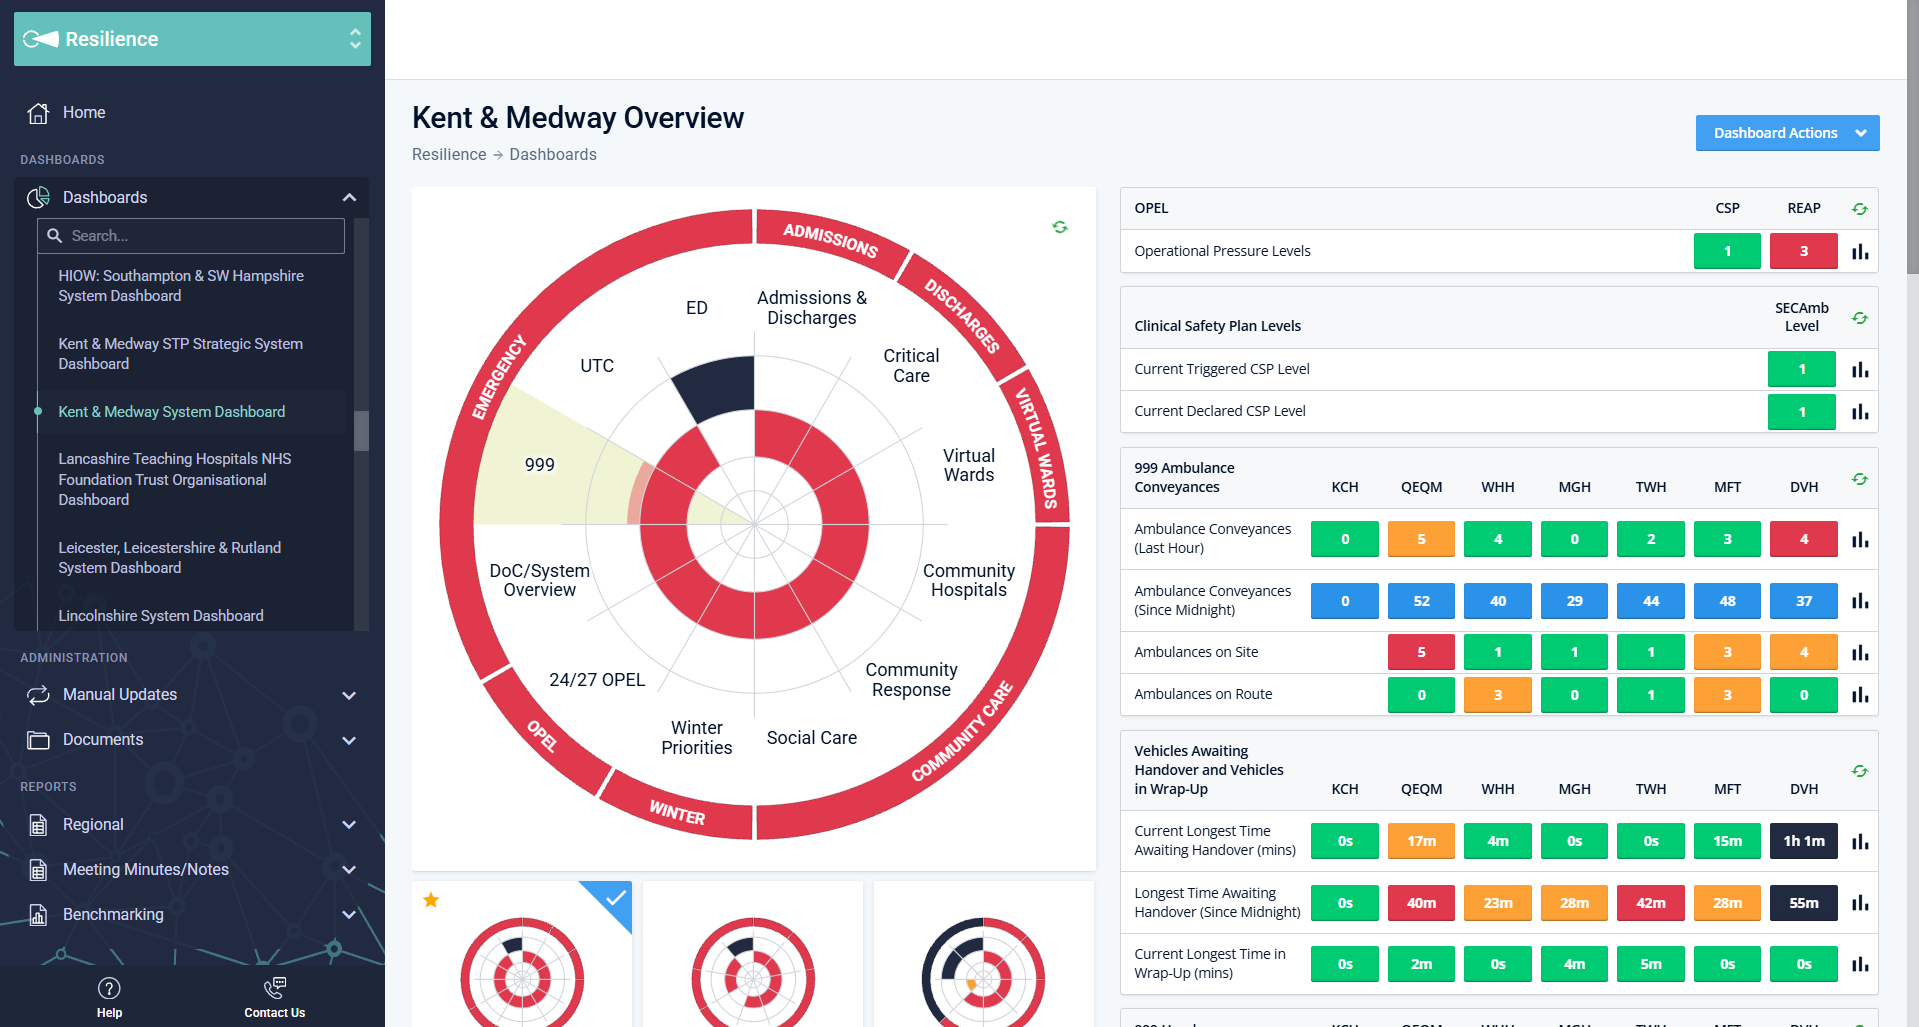The width and height of the screenshot is (1919, 1027).
Task: Open chart for Current Longest Time Awaiting Handover
Action: (x=1860, y=842)
